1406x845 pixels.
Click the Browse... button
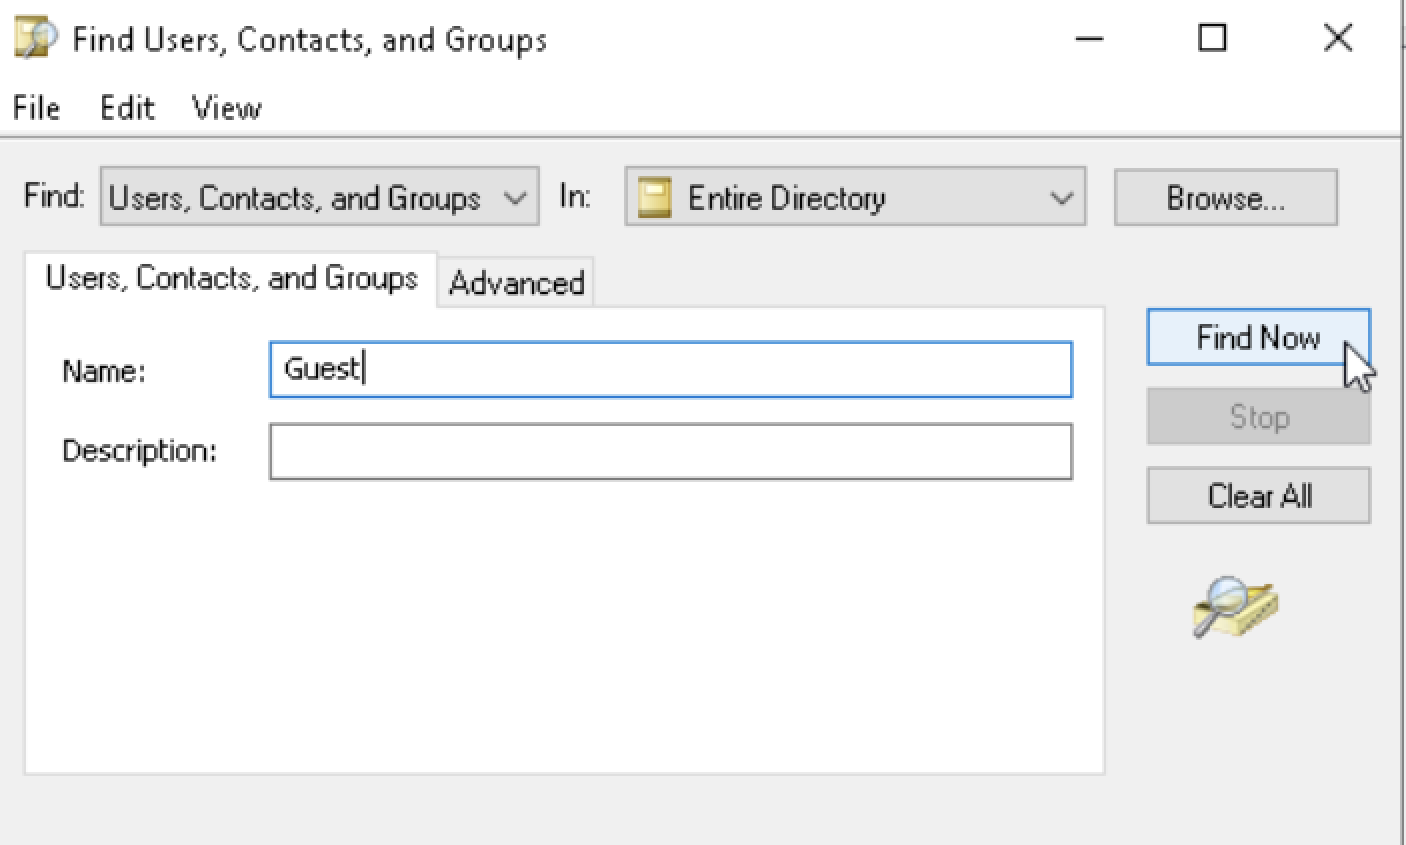click(1225, 197)
